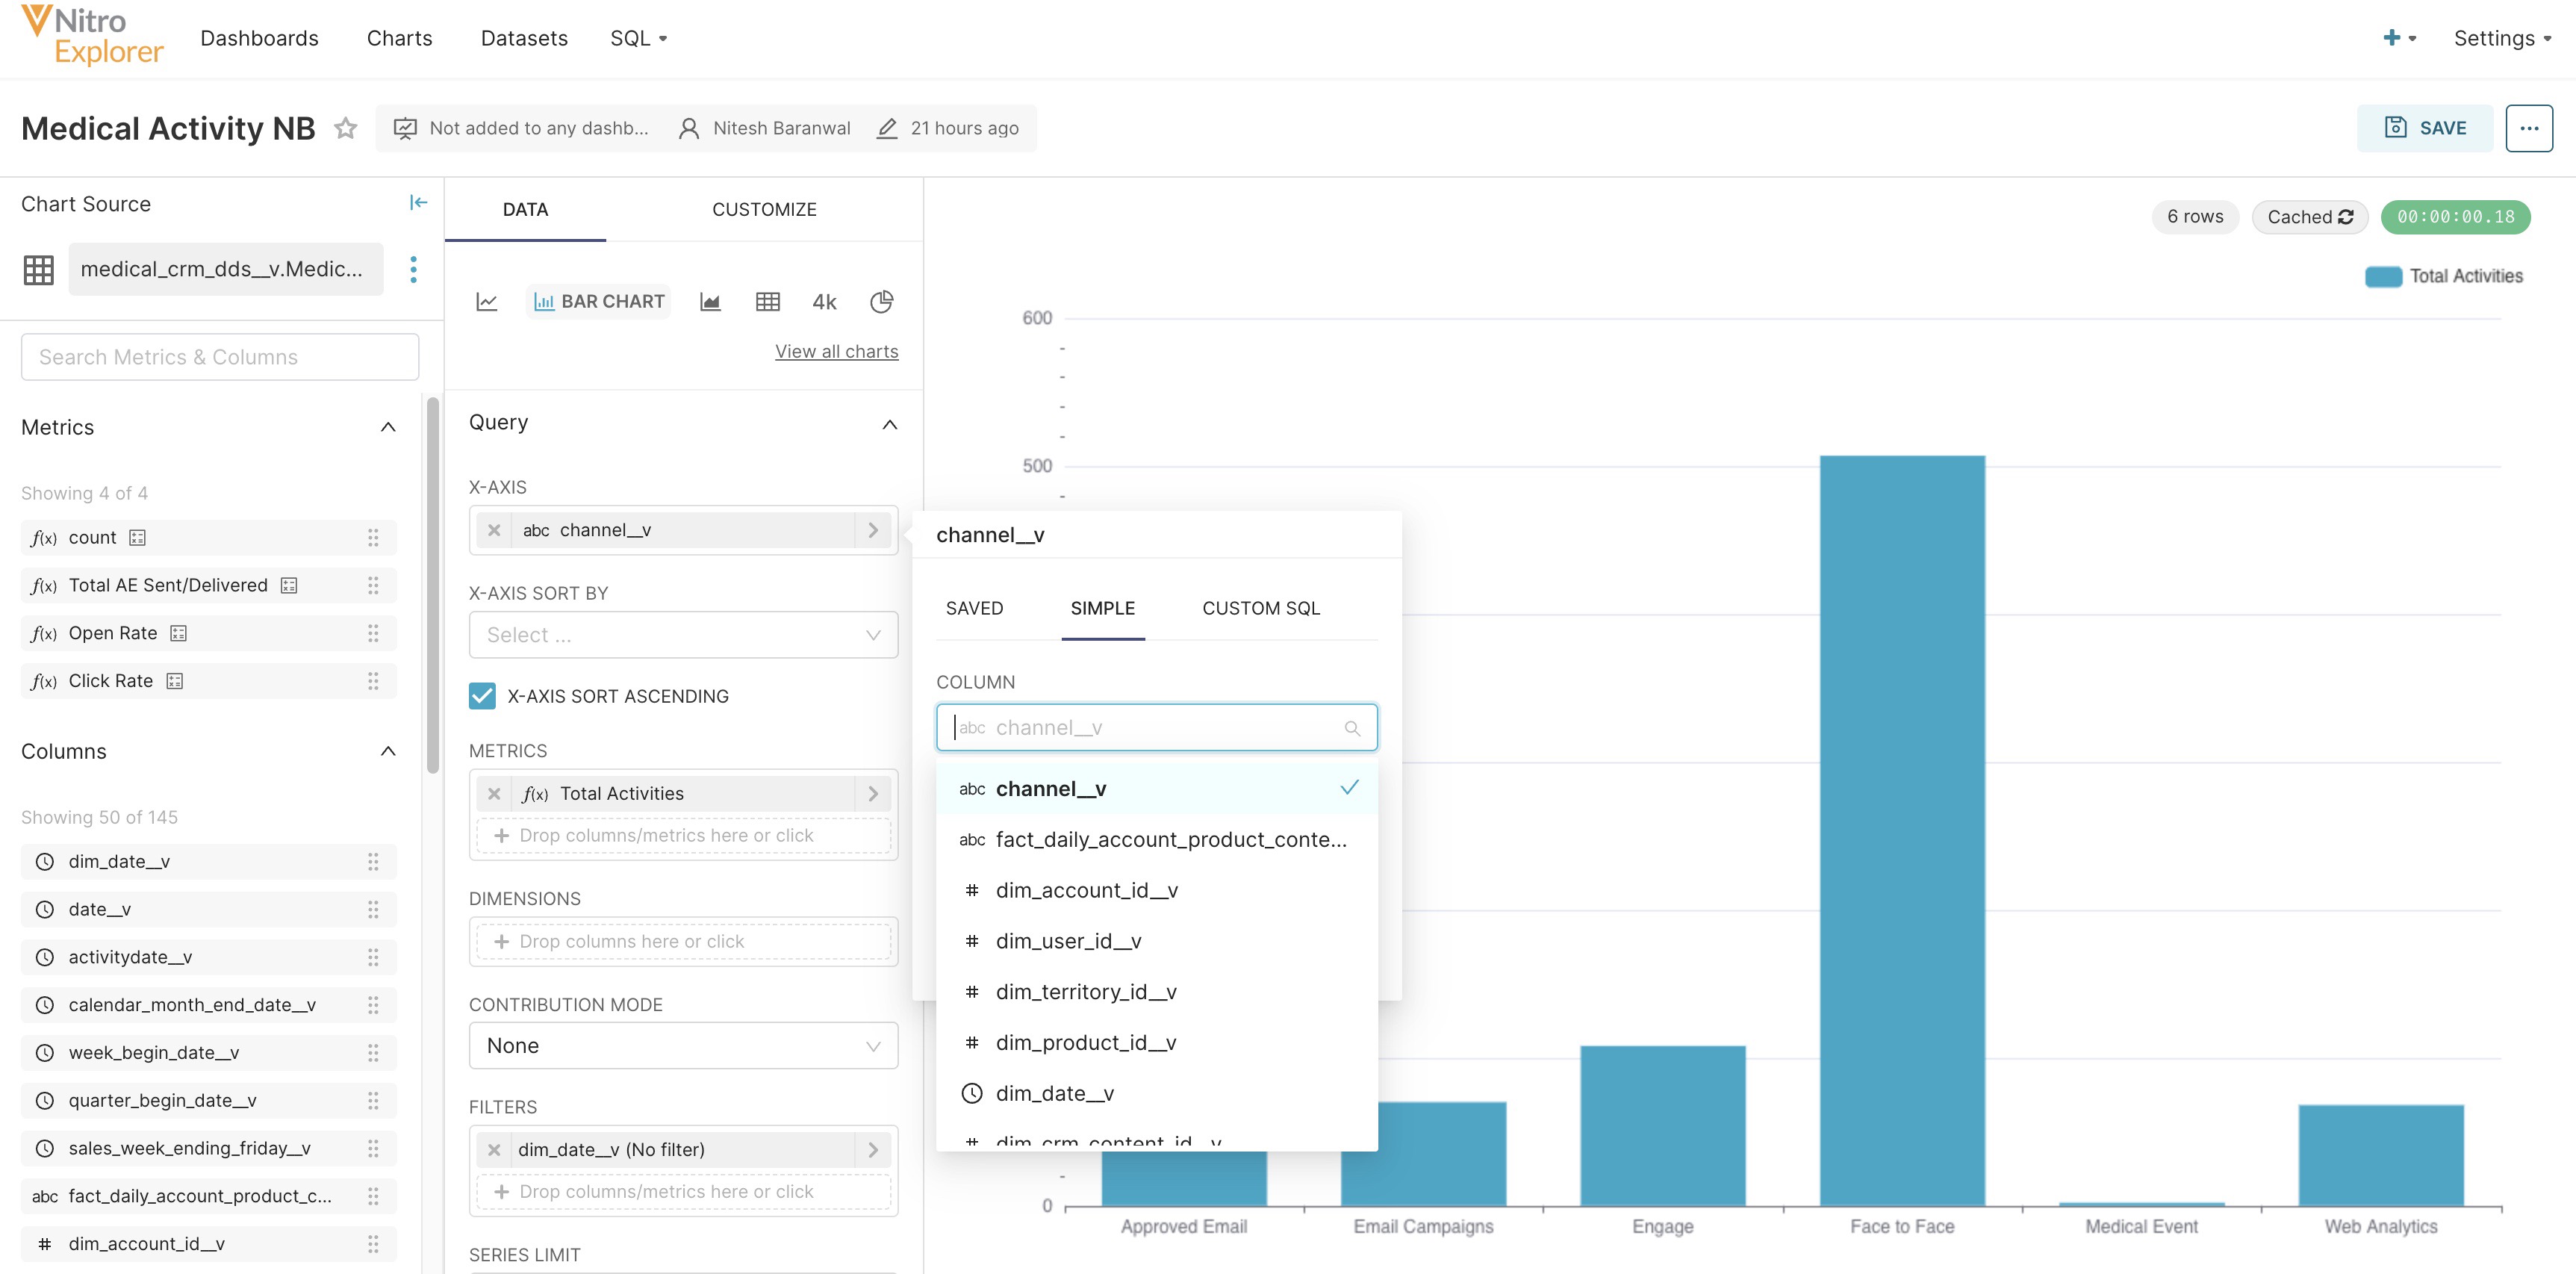Select the table chart type icon

(767, 302)
